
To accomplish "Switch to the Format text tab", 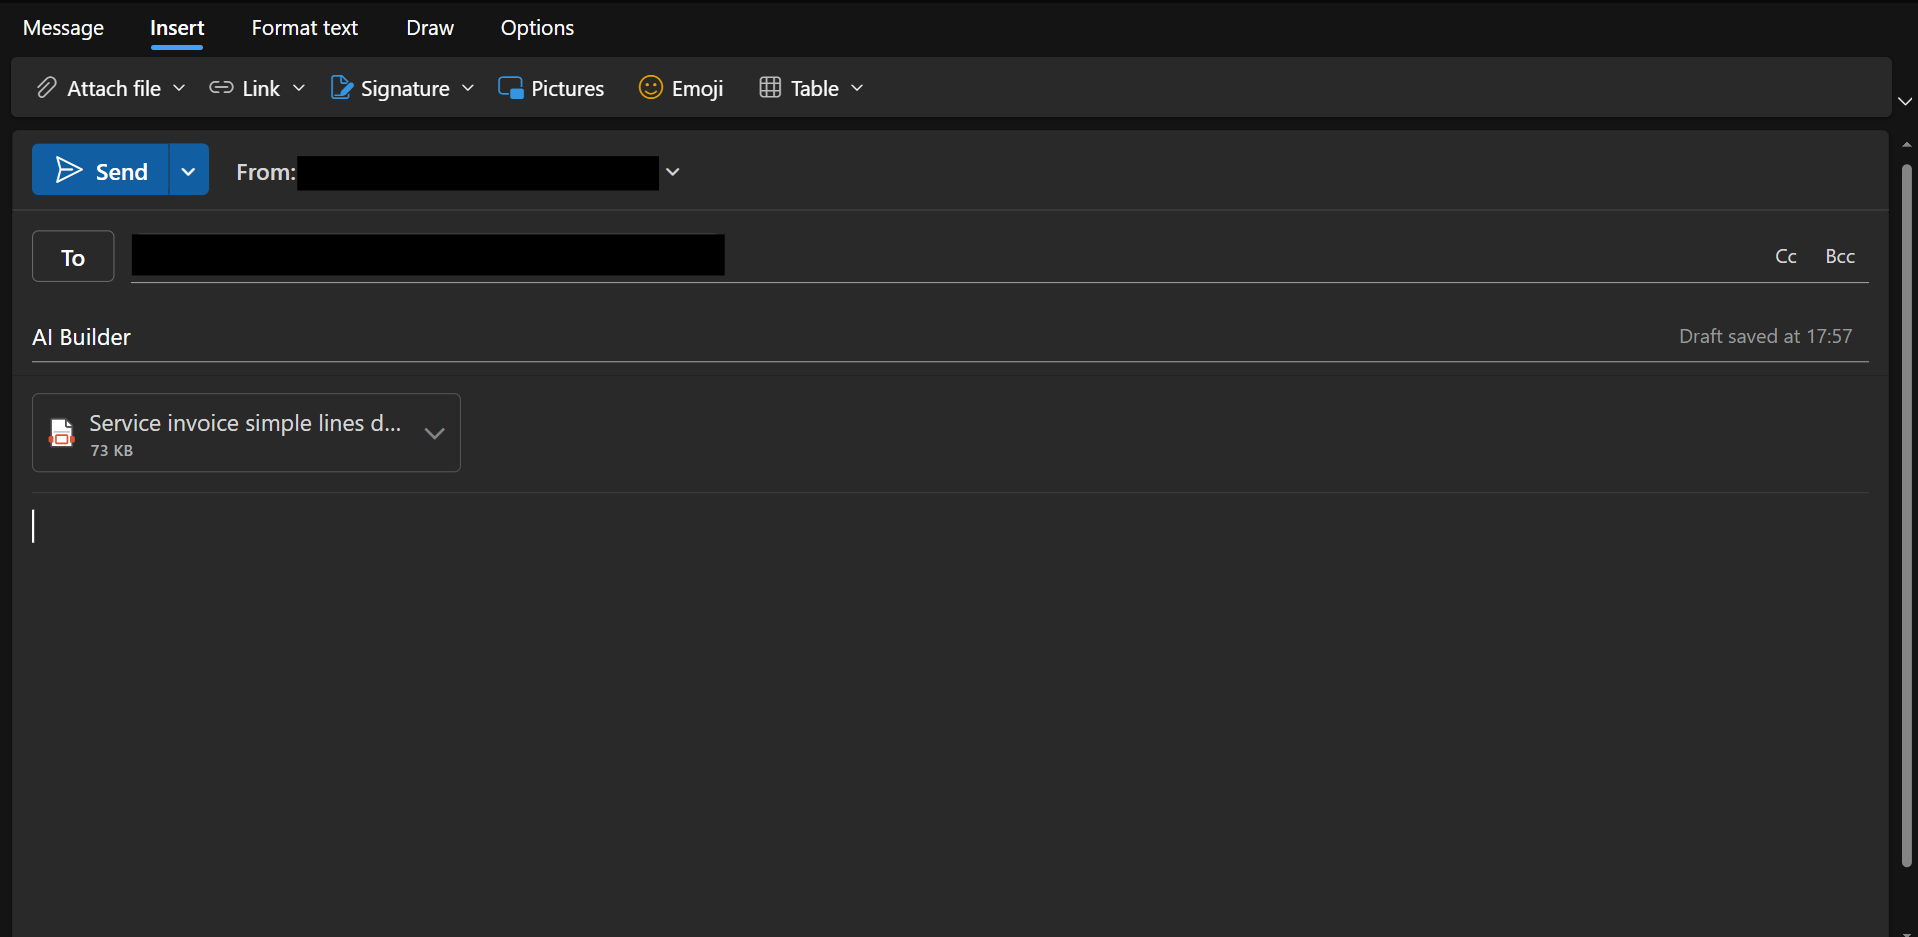I will pos(304,28).
